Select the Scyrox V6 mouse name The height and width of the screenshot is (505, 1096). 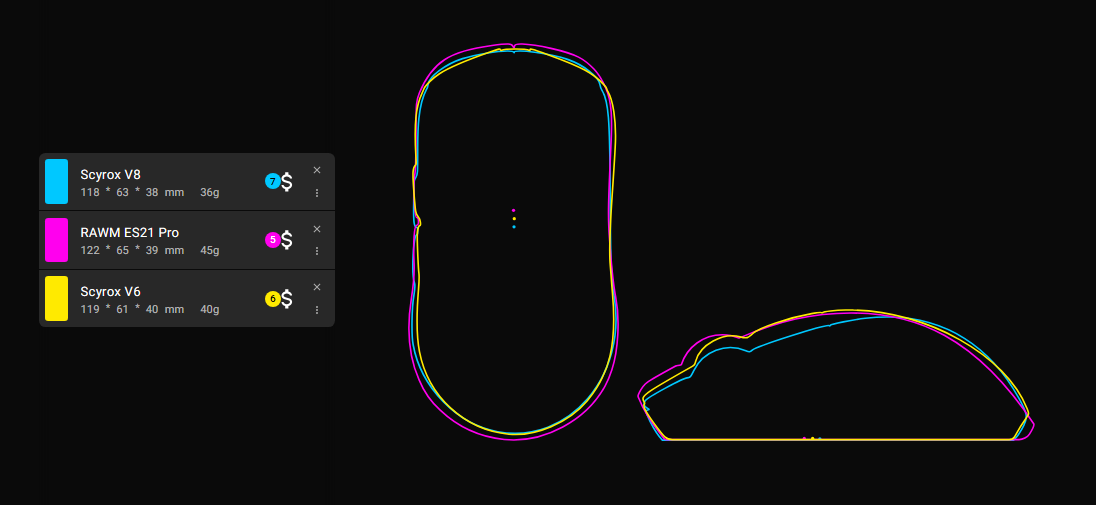110,292
